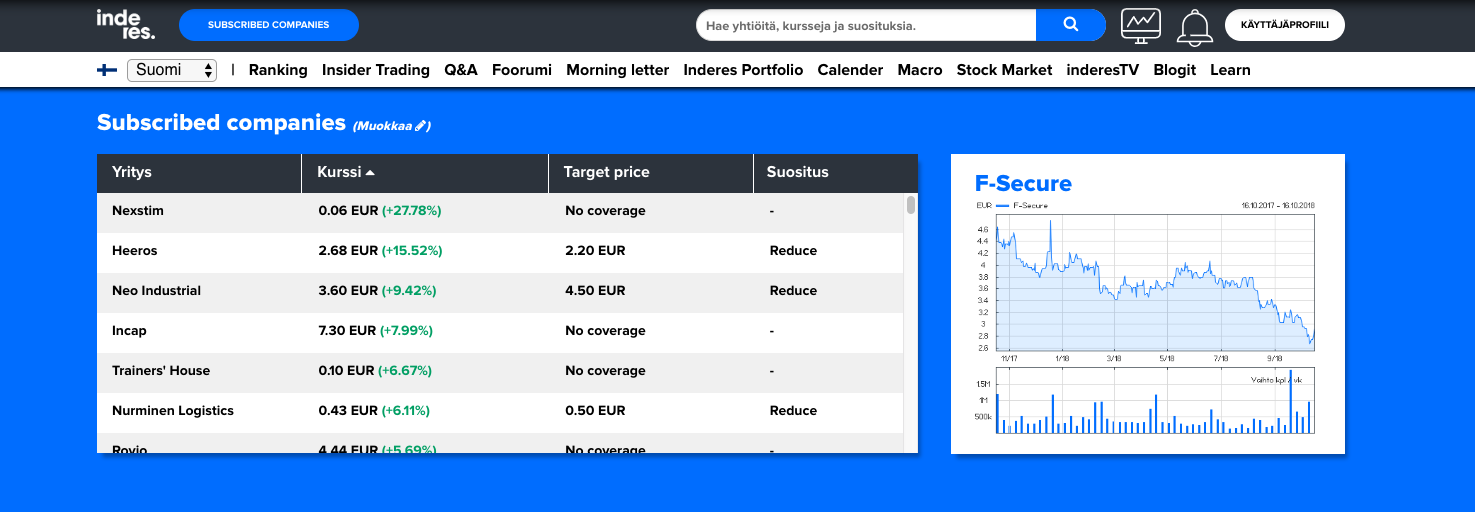Click the company search input field
The height and width of the screenshot is (512, 1475).
(865, 25)
